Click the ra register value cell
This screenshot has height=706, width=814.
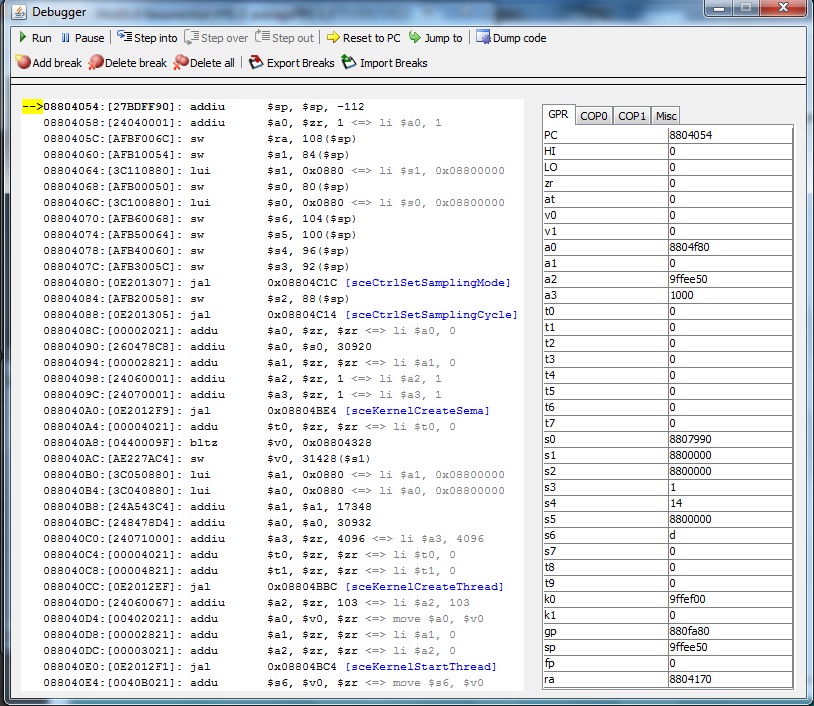tap(729, 679)
